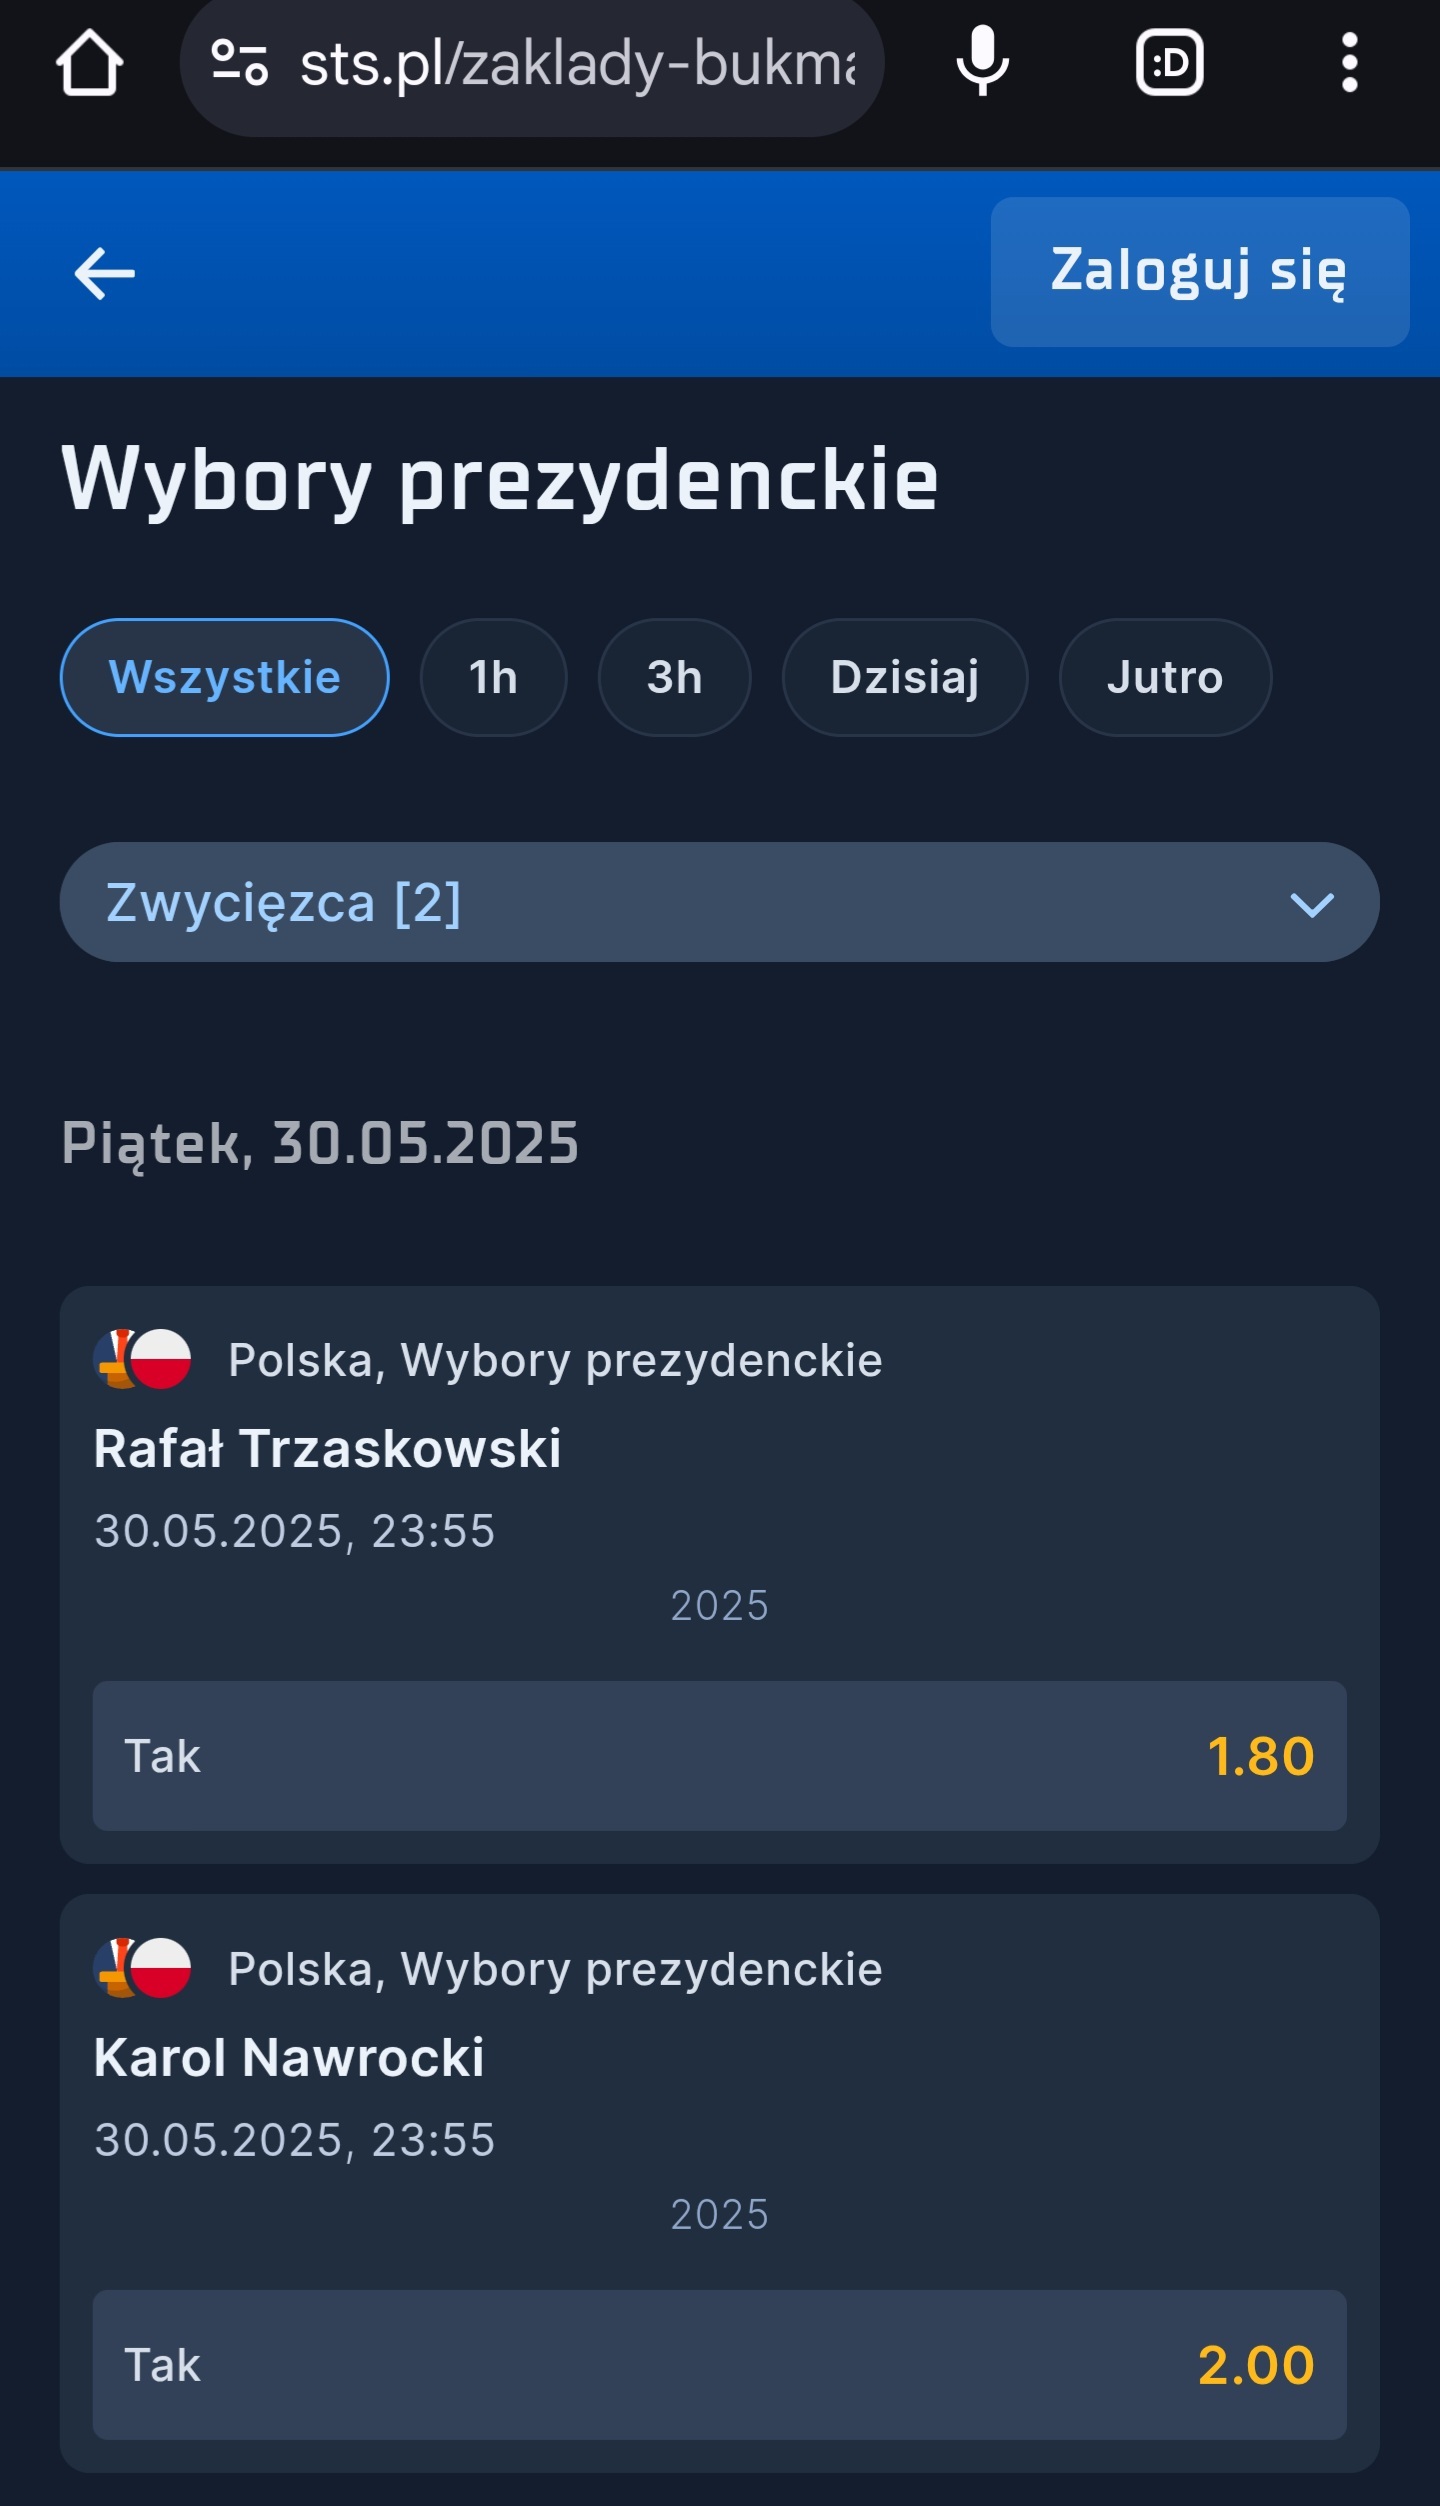Screen dimensions: 1440x2506
Task: Select the Wszystkie time filter
Action: click(224, 677)
